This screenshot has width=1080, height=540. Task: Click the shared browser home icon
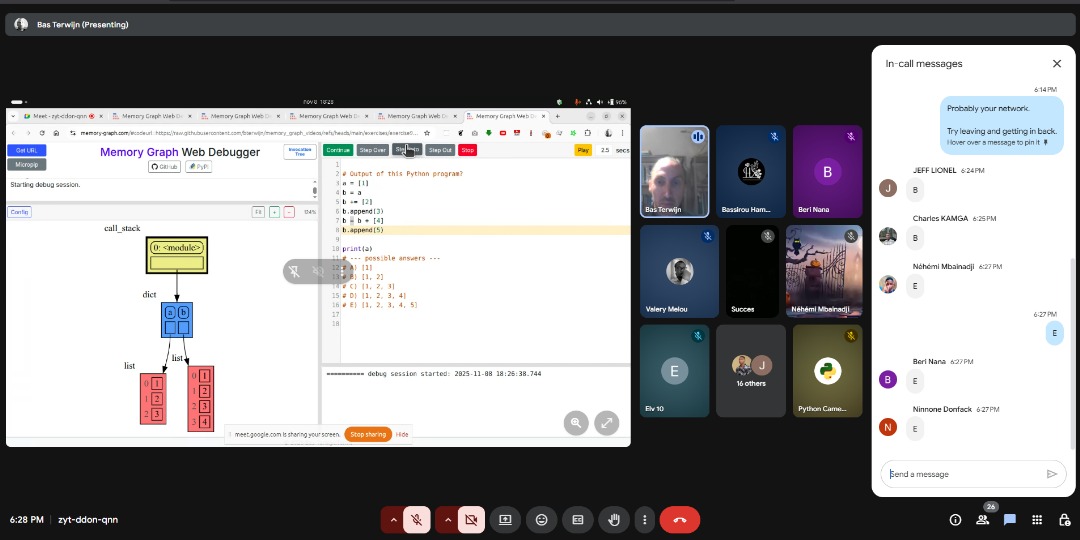(56, 133)
